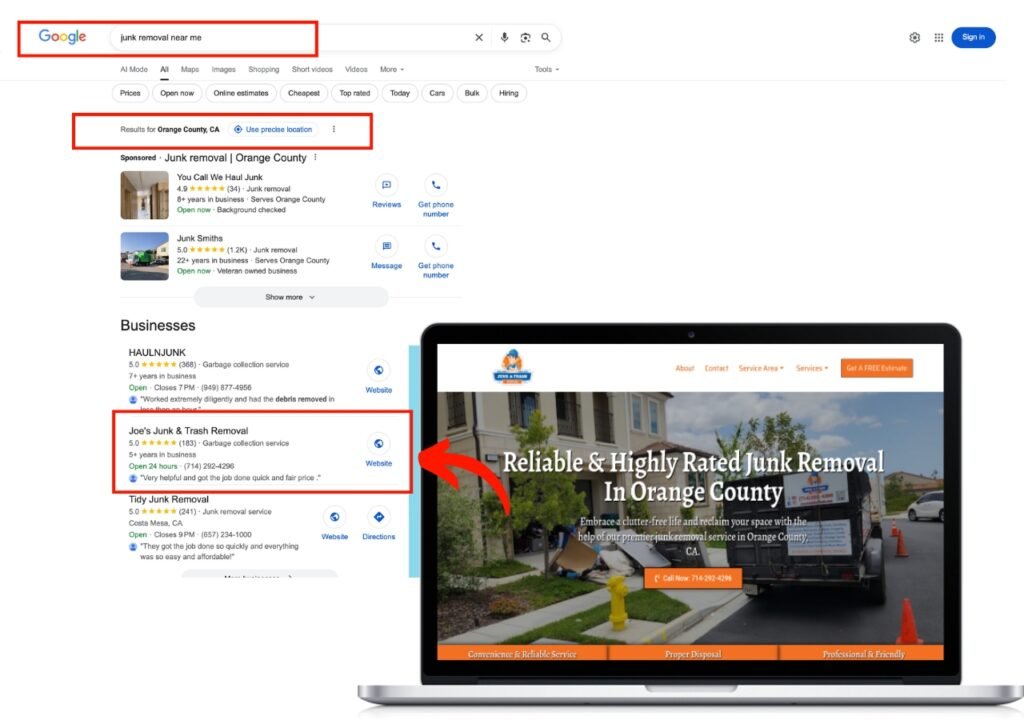Screen dimensions: 1024x720
Task: Get phone number for You Call We Haul Junk
Action: coord(436,196)
